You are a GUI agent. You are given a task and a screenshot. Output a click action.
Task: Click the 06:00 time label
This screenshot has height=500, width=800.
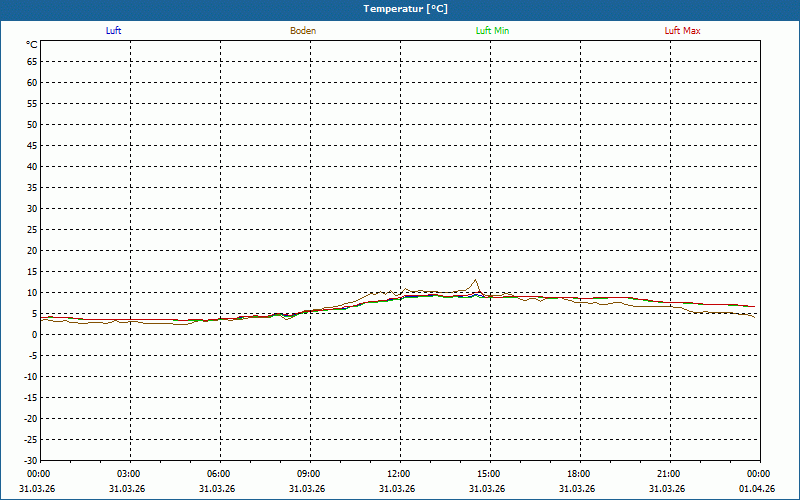[218, 474]
